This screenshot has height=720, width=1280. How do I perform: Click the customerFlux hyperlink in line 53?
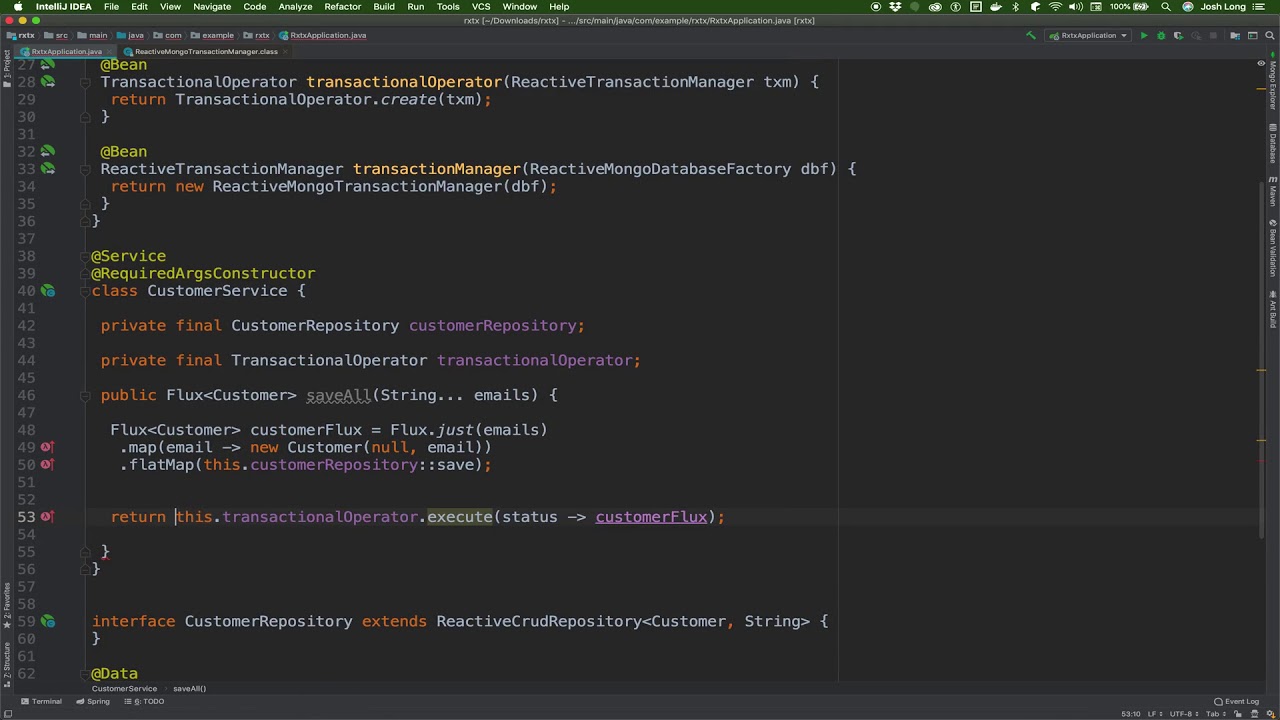click(x=651, y=517)
